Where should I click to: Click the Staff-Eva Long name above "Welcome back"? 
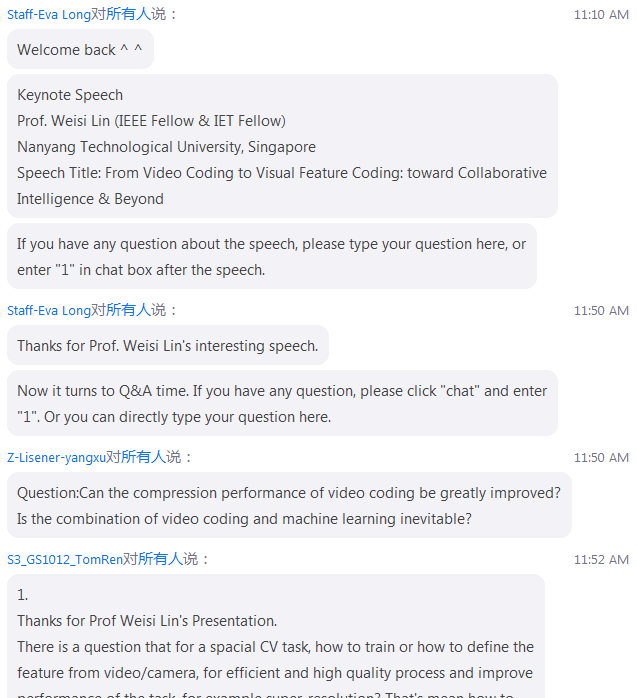click(48, 15)
